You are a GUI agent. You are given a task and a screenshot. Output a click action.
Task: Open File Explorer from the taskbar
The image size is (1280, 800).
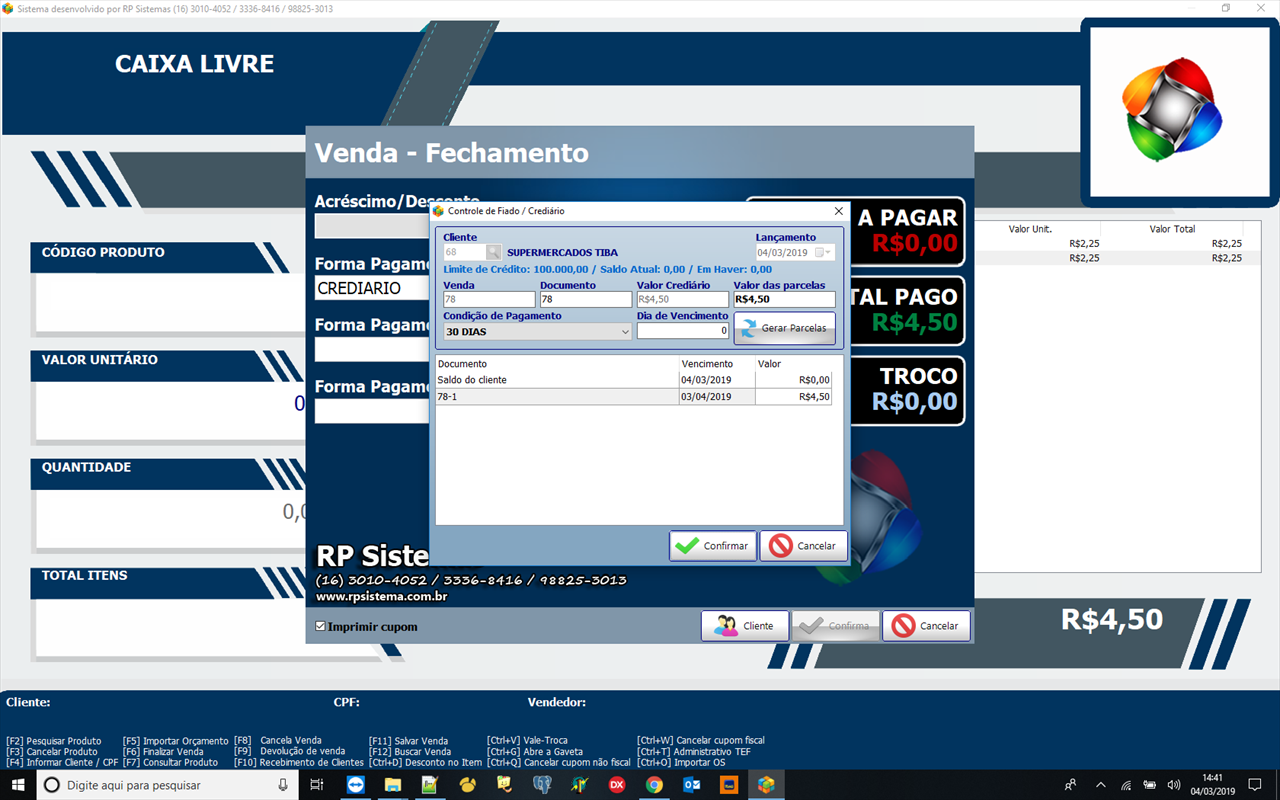coord(393,785)
